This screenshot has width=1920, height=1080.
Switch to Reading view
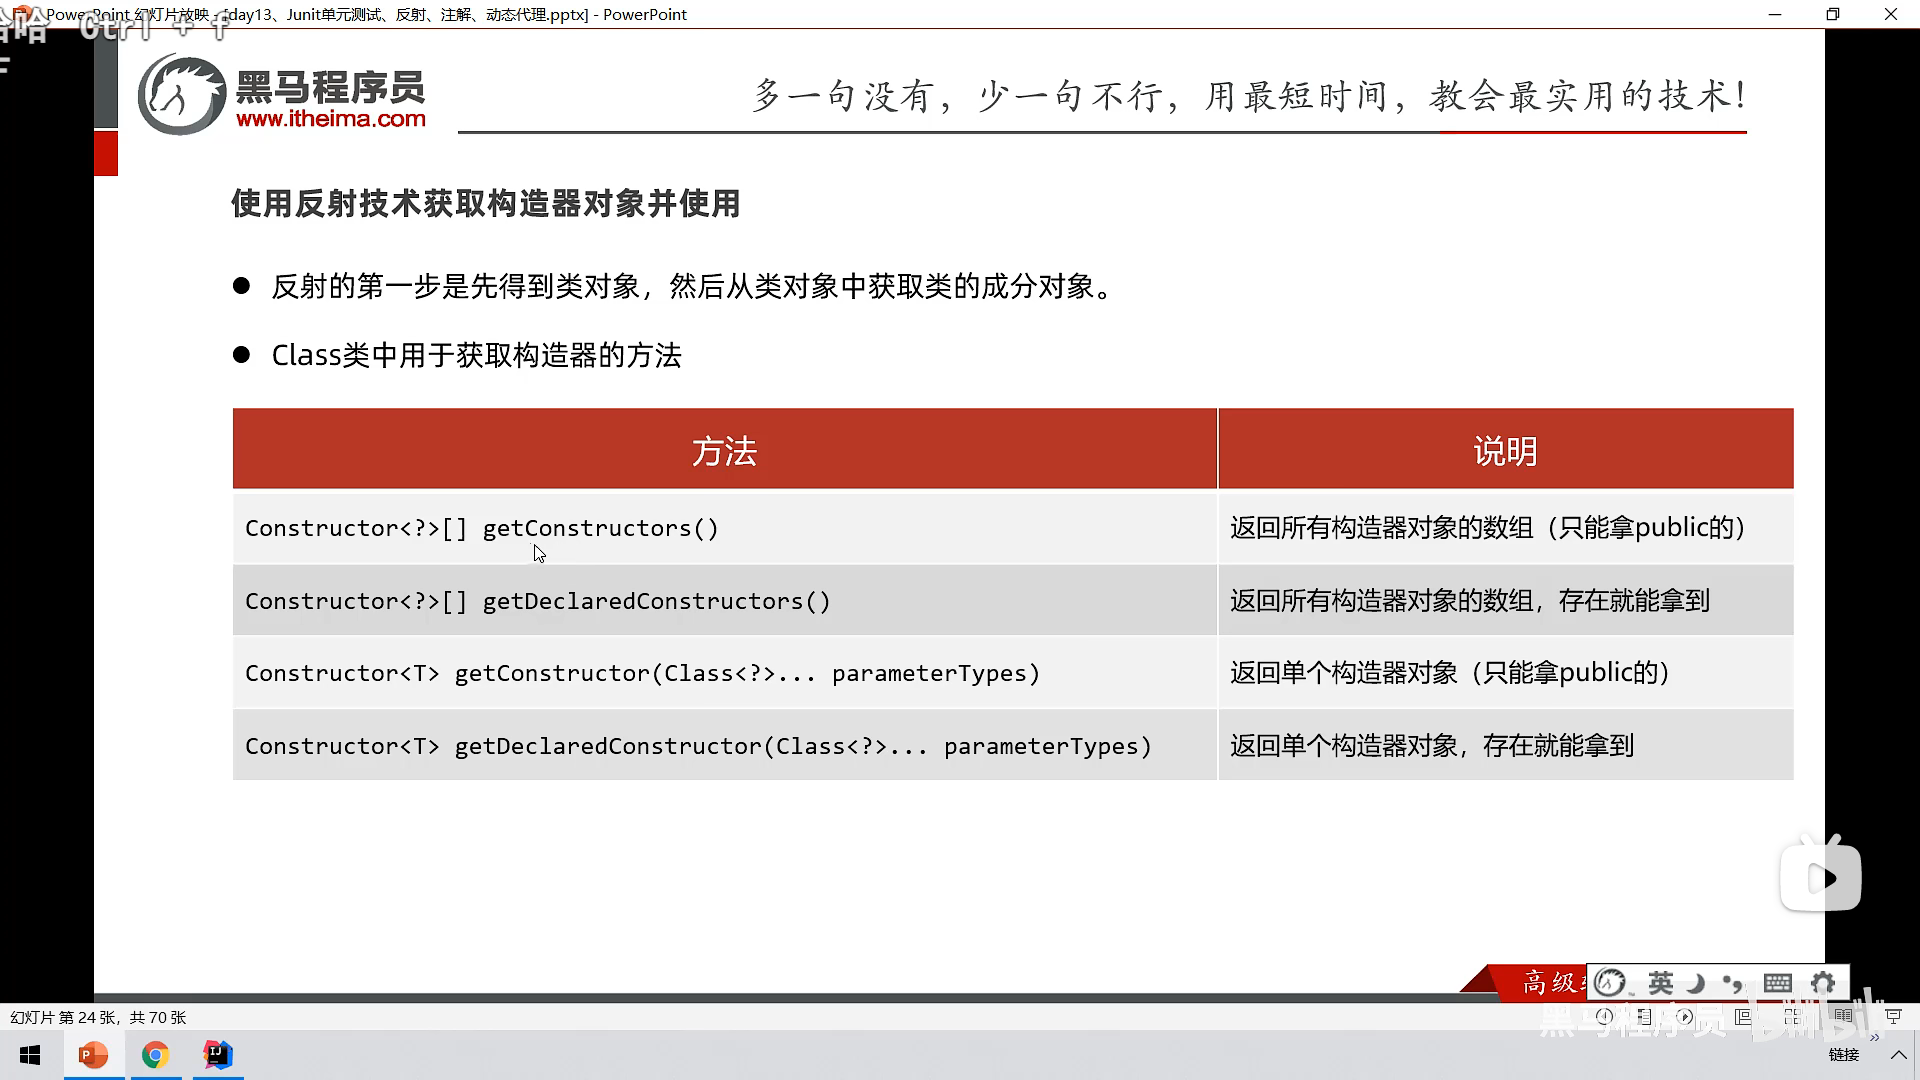[1843, 1015]
